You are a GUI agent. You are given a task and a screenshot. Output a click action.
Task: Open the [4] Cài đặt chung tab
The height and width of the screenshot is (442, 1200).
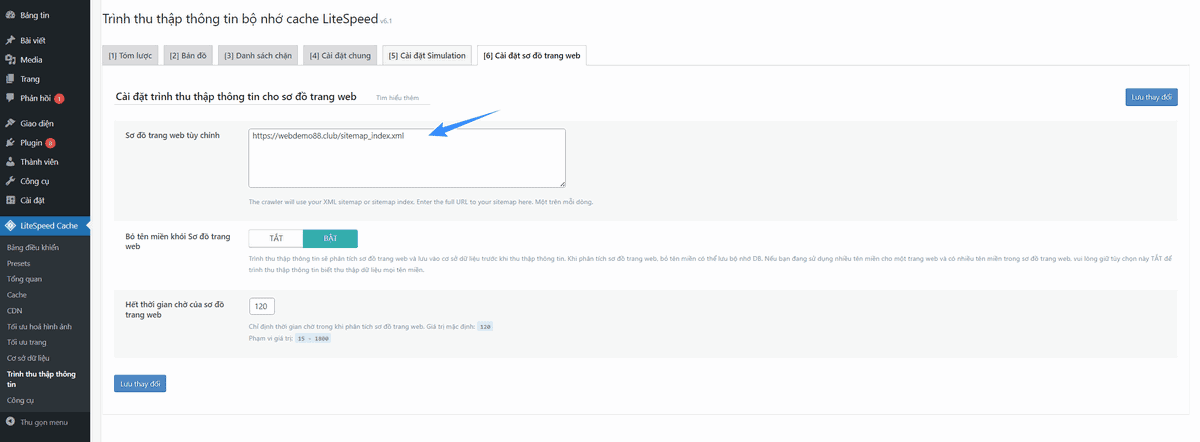click(340, 56)
